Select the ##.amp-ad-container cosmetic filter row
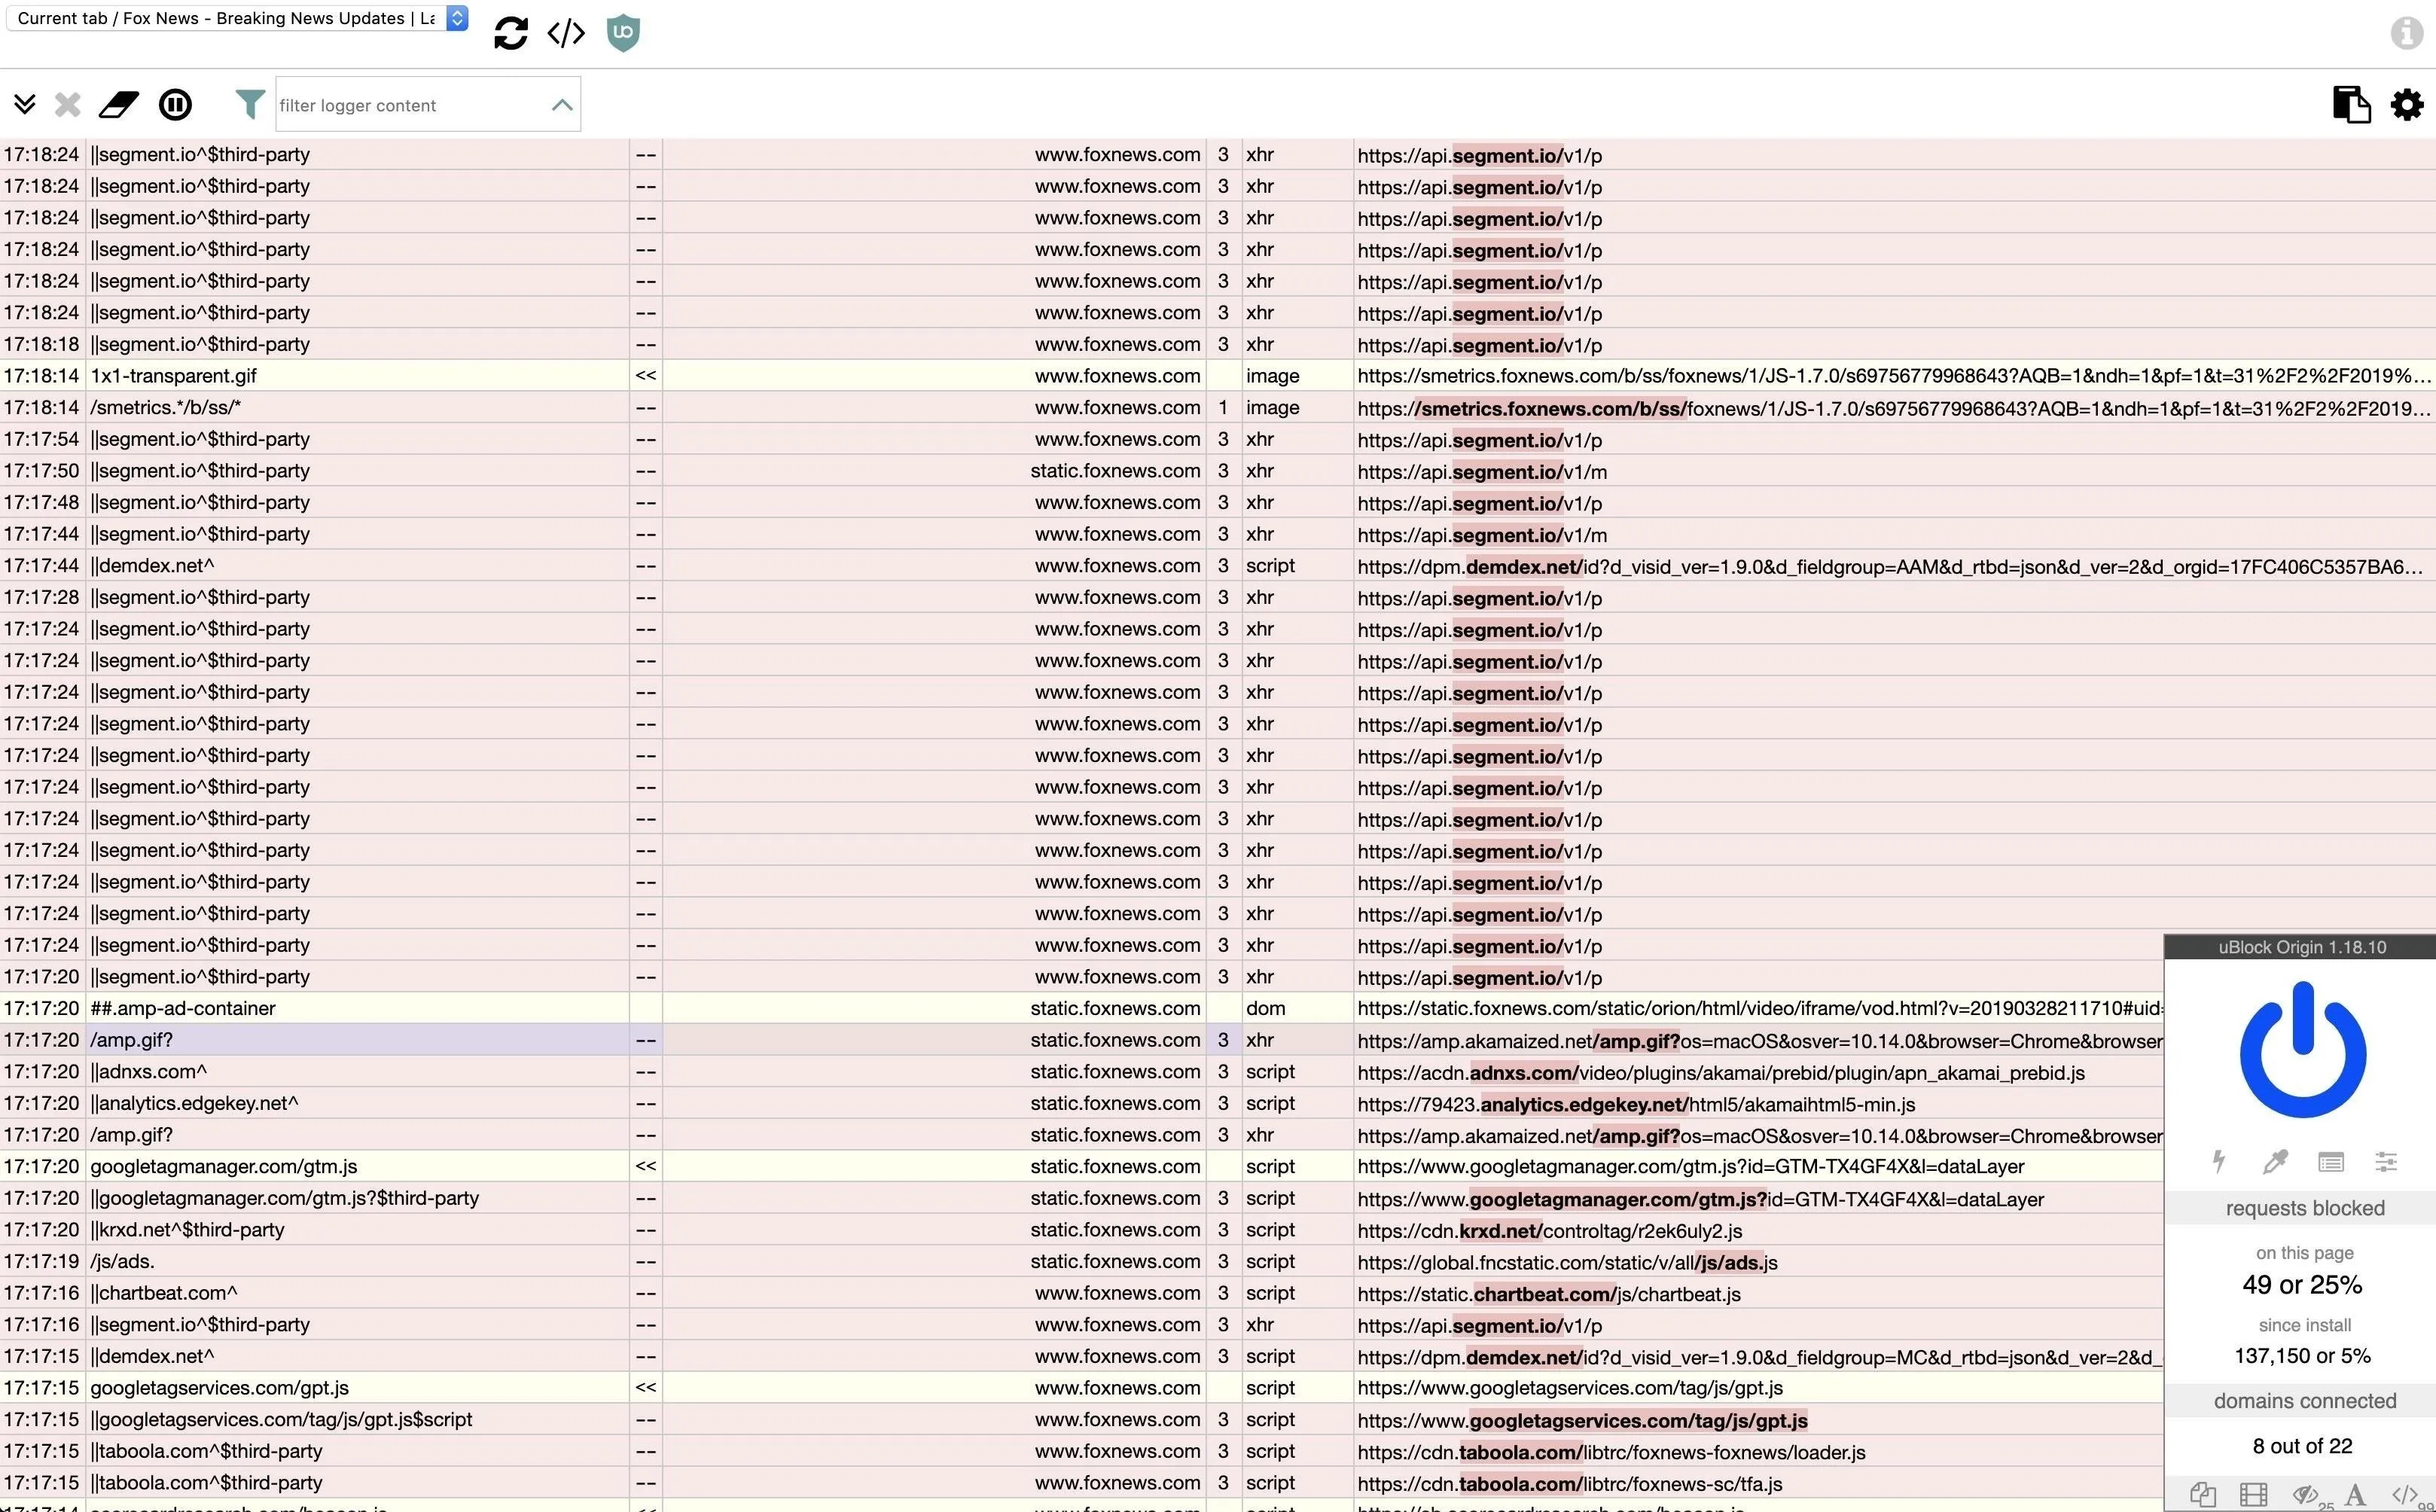The image size is (2436, 1512). [x=1082, y=1008]
